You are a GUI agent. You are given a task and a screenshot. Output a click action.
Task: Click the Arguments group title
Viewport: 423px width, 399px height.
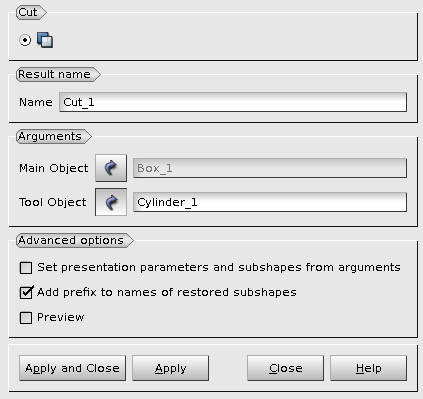[x=50, y=136]
